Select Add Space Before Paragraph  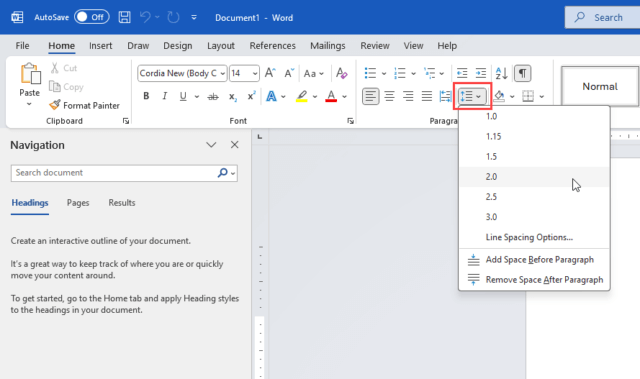[534, 259]
